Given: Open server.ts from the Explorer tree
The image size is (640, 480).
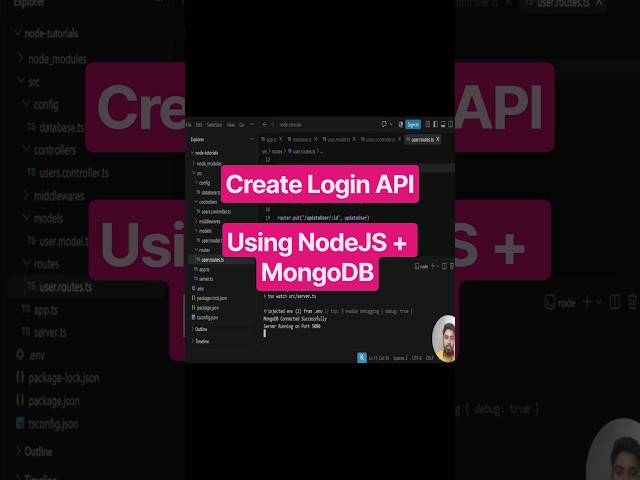Looking at the screenshot, I should click(x=203, y=279).
